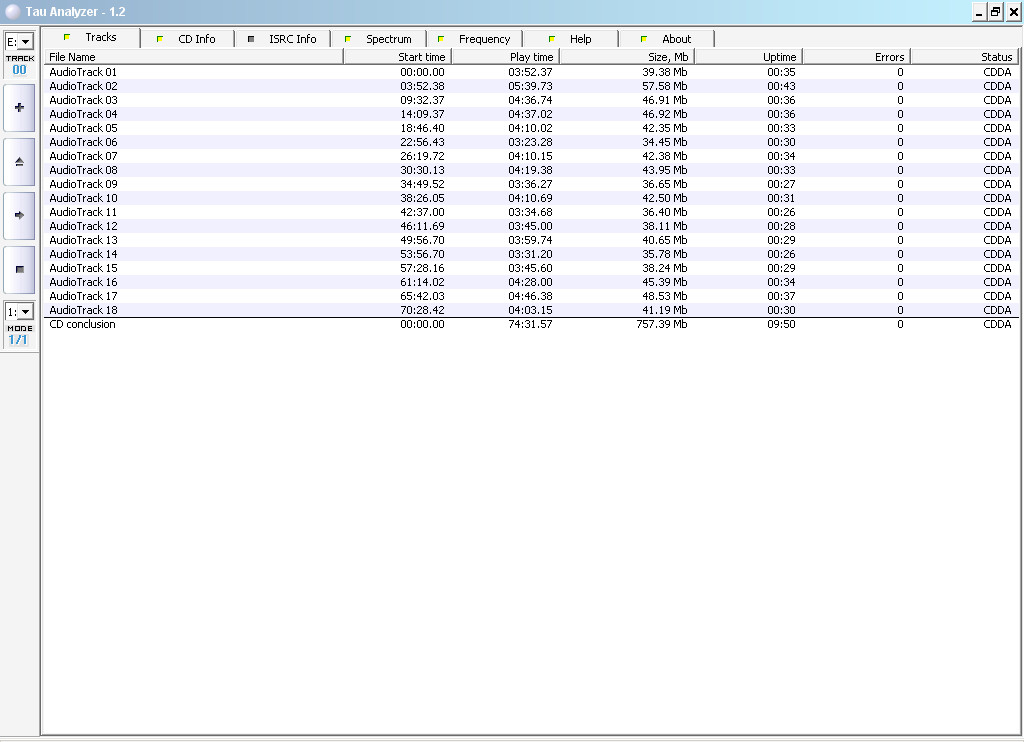Click the square stop button
This screenshot has width=1024, height=742.
(20, 269)
